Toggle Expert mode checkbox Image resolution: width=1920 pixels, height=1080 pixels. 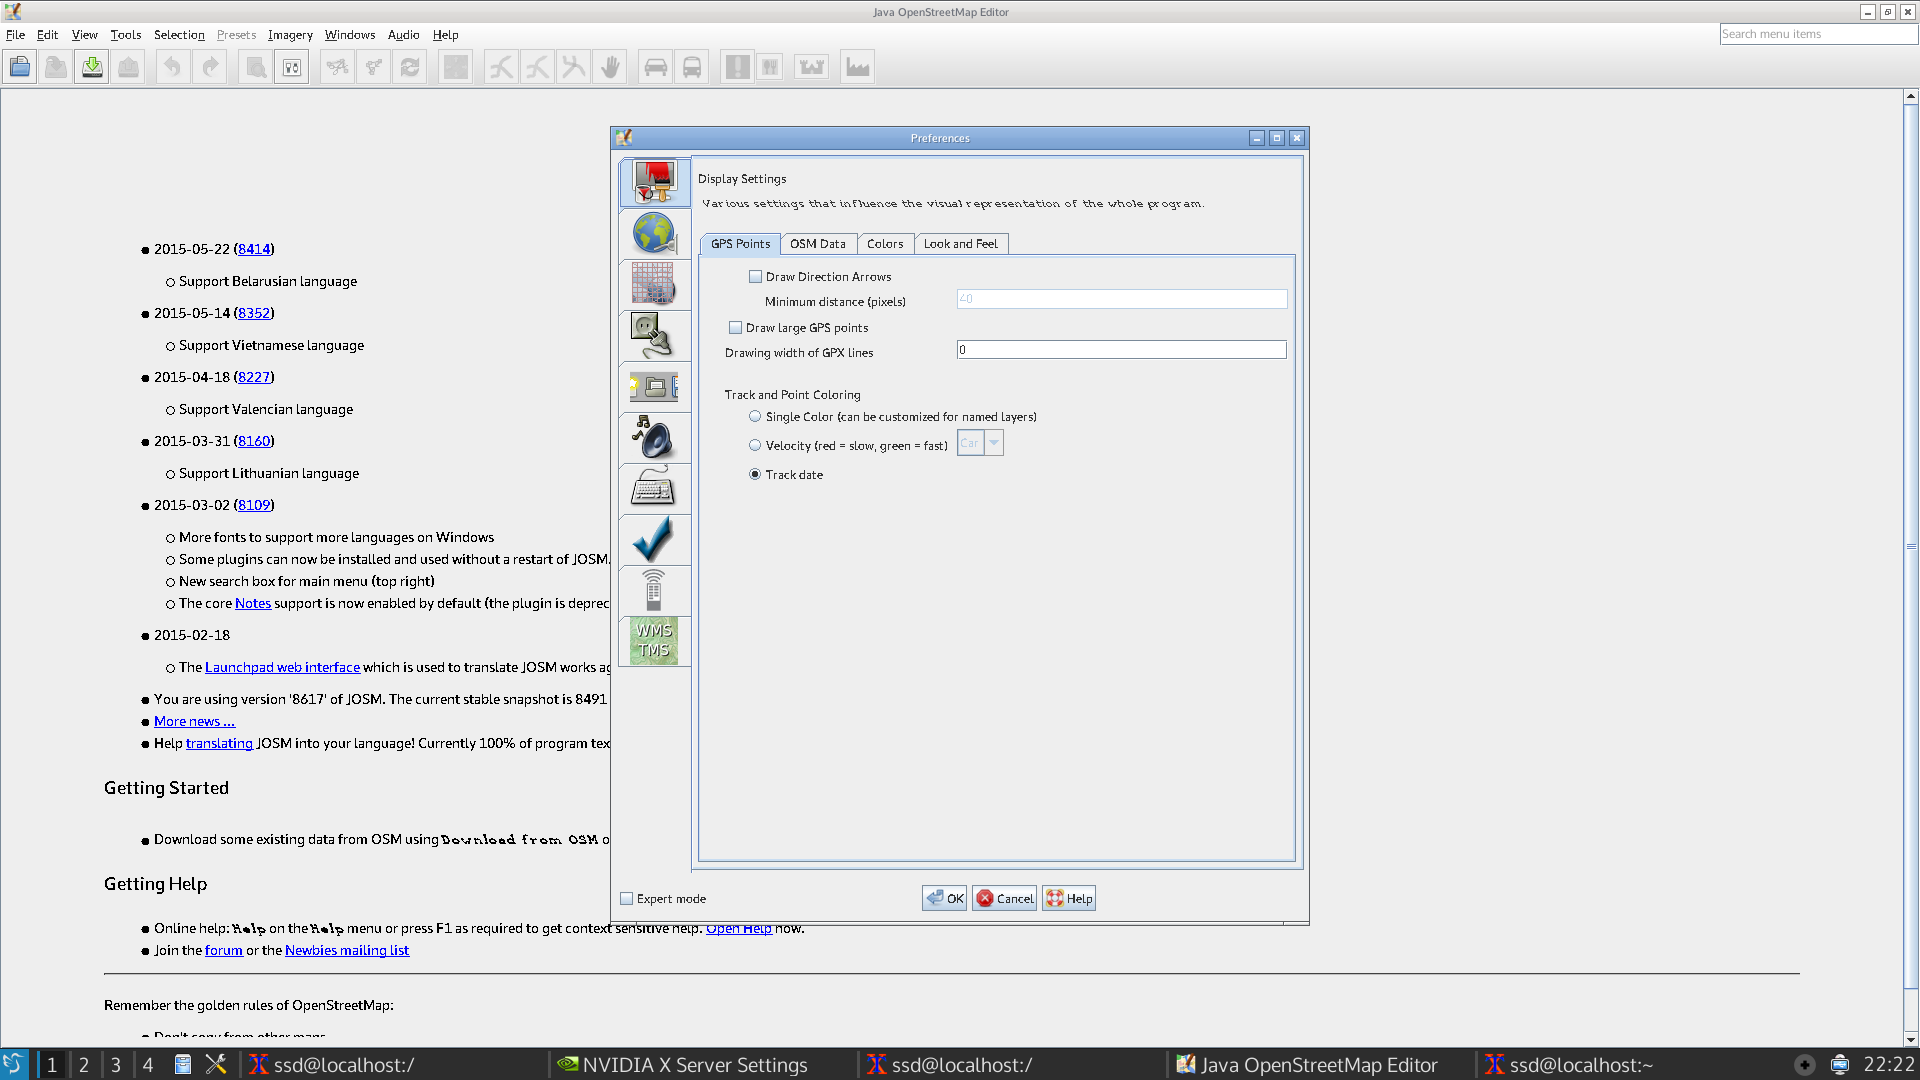(627, 899)
